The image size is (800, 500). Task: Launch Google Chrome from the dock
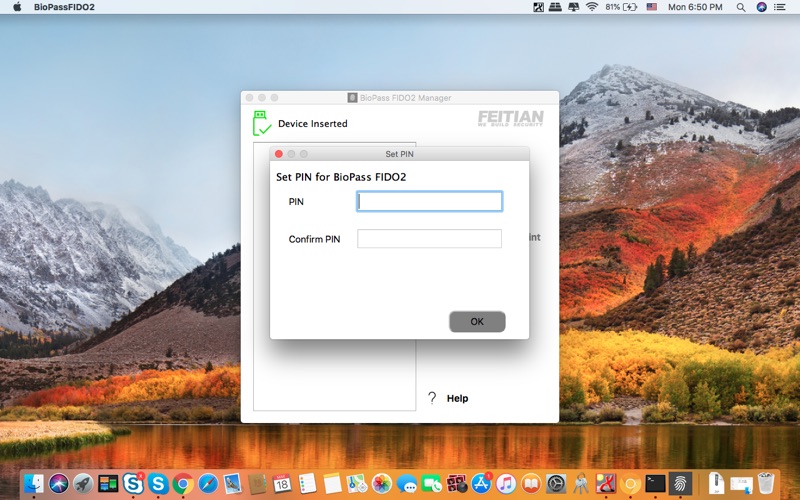click(x=183, y=483)
